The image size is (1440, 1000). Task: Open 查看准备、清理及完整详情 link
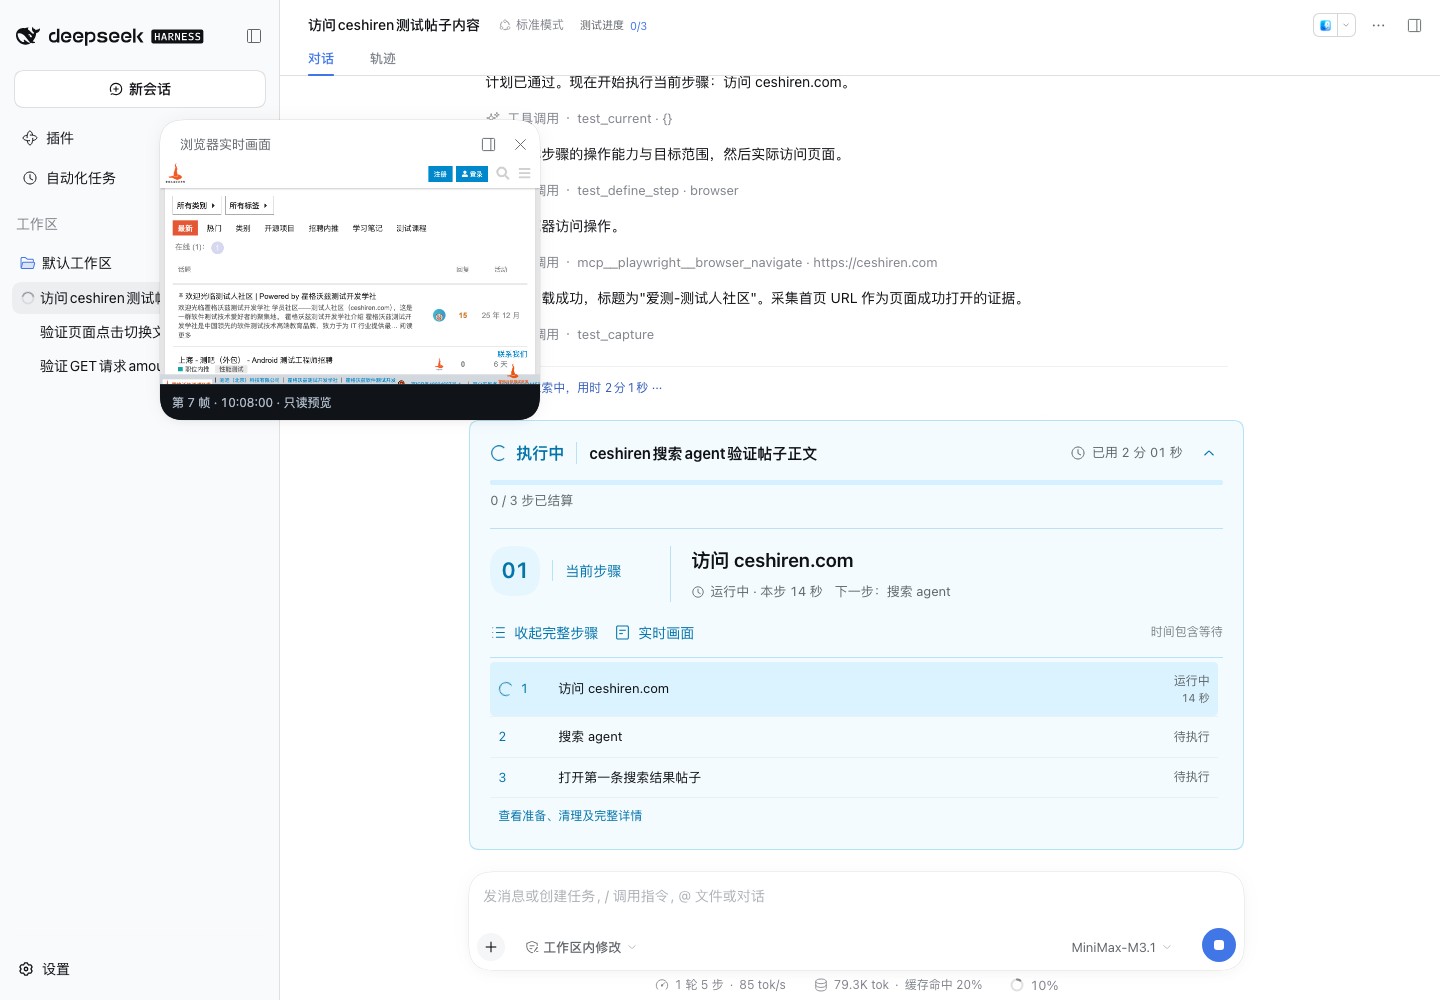(x=570, y=816)
